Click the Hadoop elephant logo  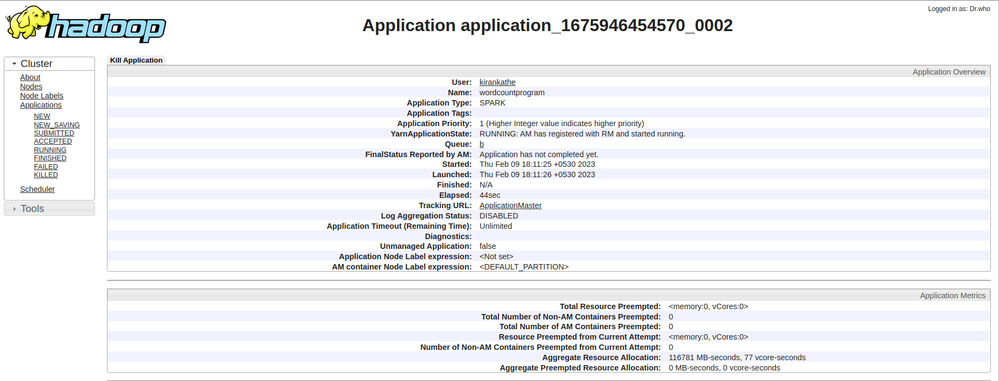click(86, 24)
